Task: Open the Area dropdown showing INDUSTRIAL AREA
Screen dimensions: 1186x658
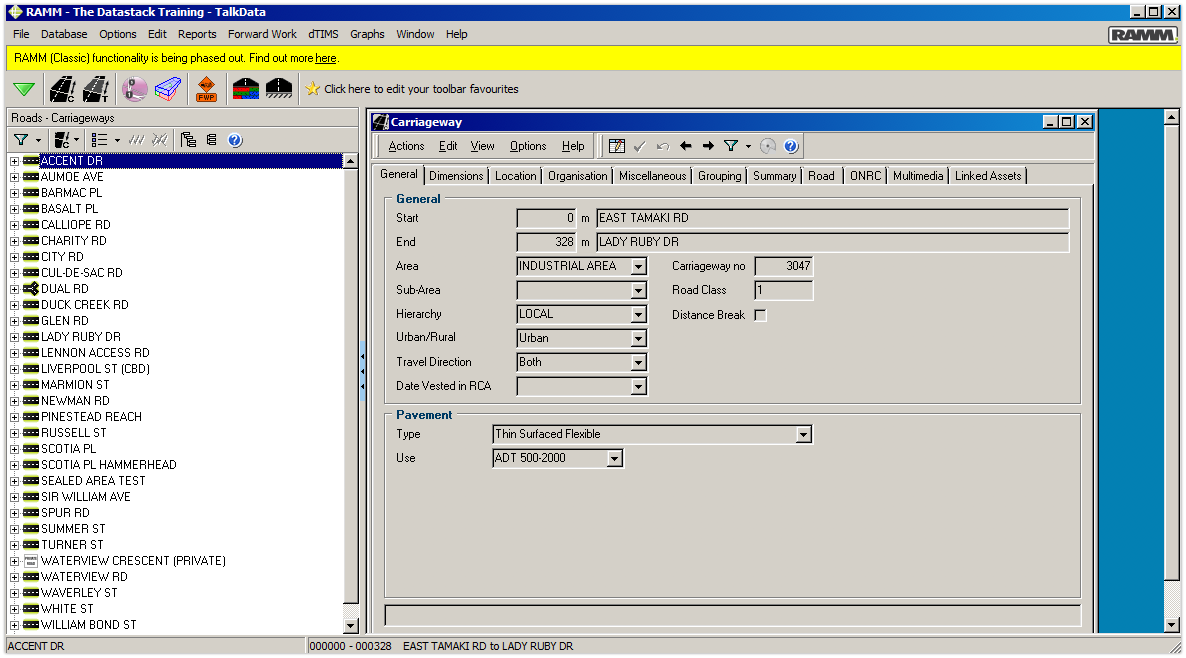Action: point(640,266)
